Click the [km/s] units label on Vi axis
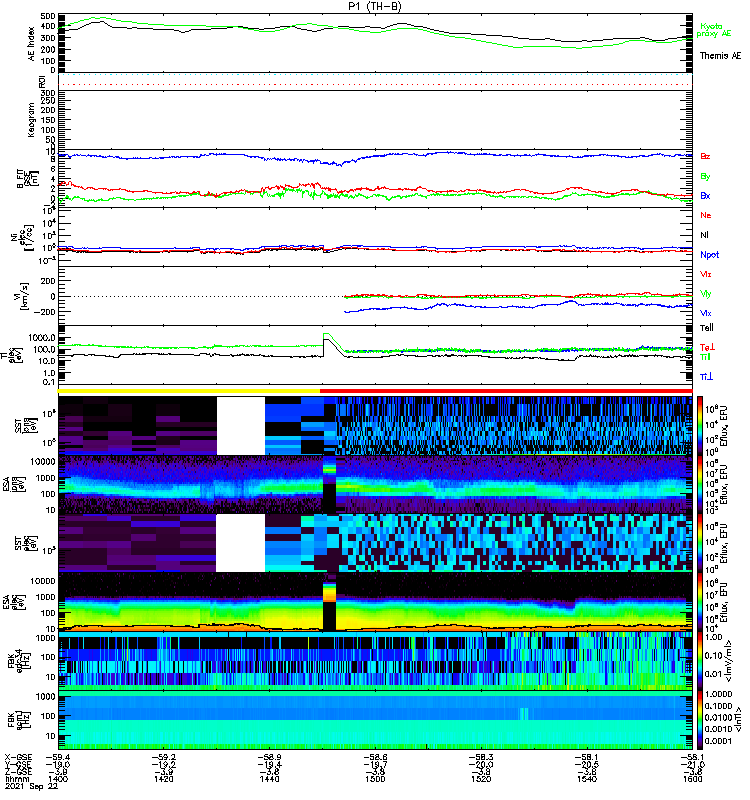Viewport: 750px width, 800px height. pyautogui.click(x=23, y=296)
